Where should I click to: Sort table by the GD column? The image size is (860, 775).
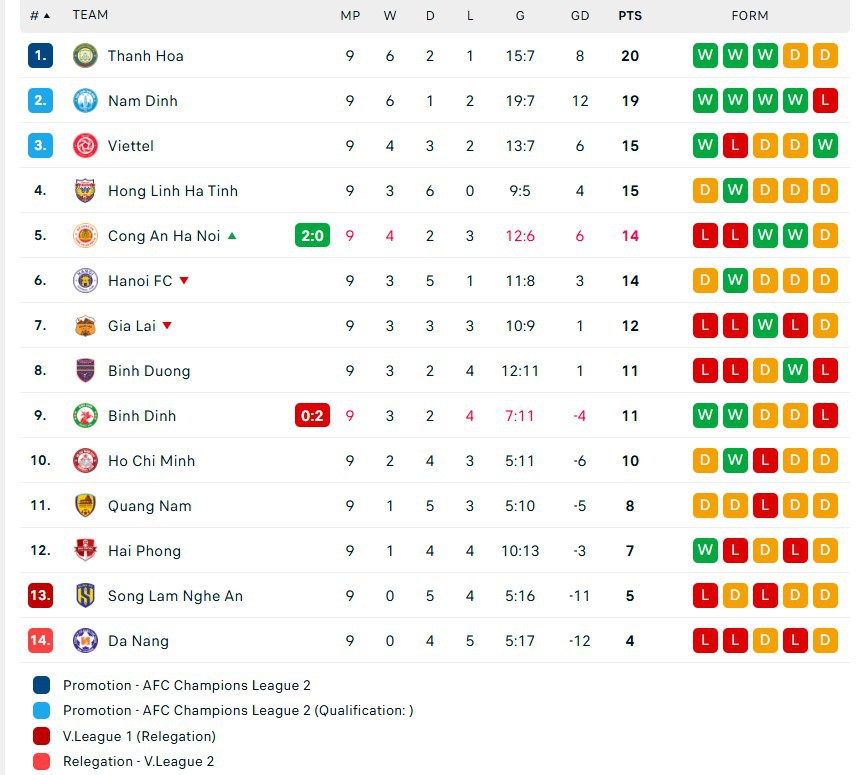578,15
